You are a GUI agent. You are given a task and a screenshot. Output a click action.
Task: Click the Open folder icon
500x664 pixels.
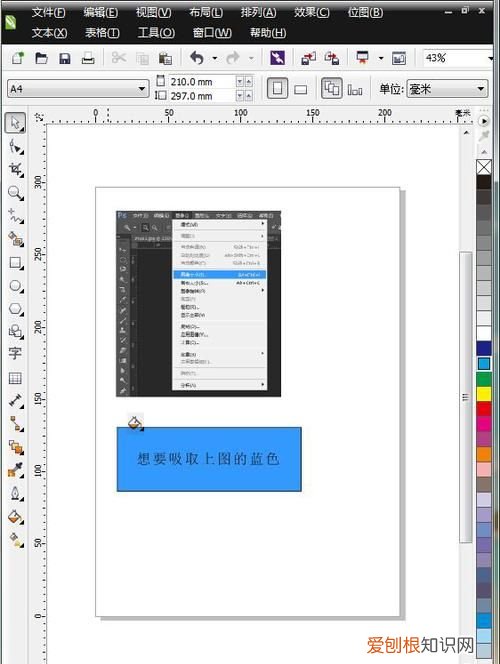pyautogui.click(x=41, y=58)
